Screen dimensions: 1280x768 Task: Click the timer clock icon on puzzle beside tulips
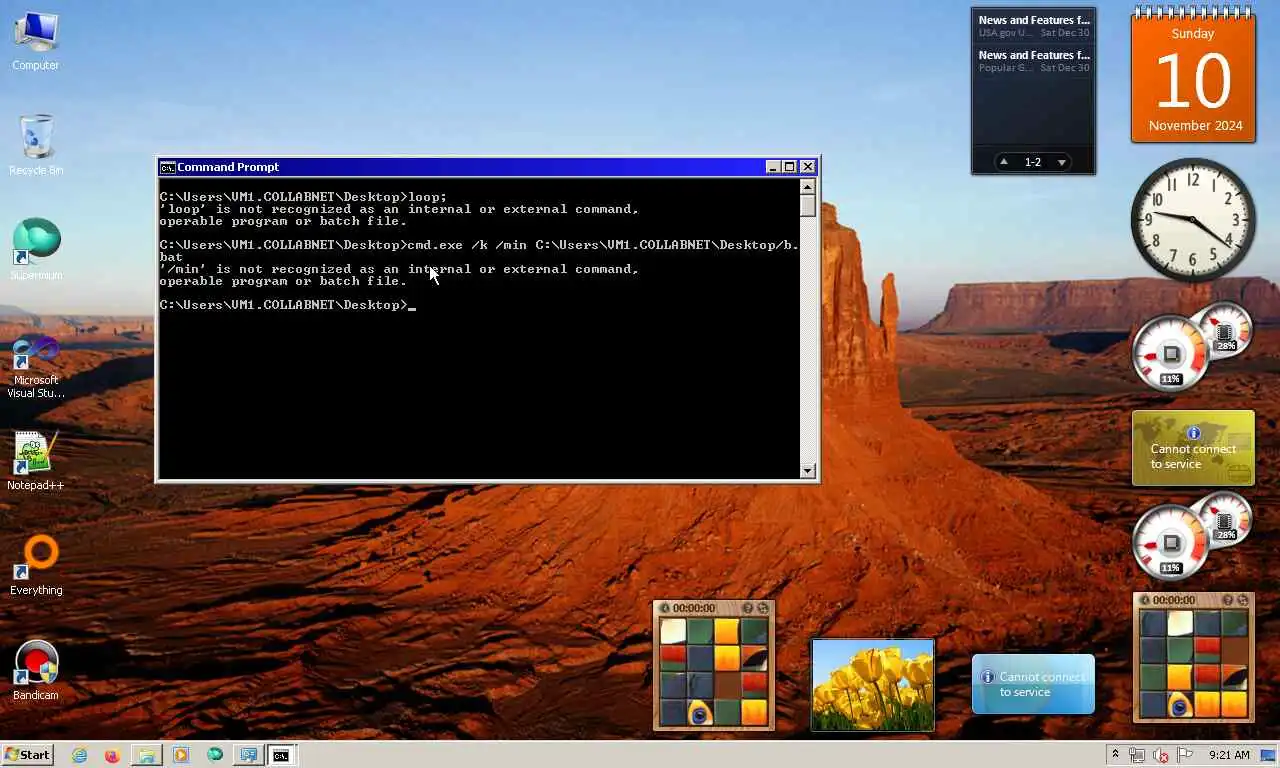664,608
